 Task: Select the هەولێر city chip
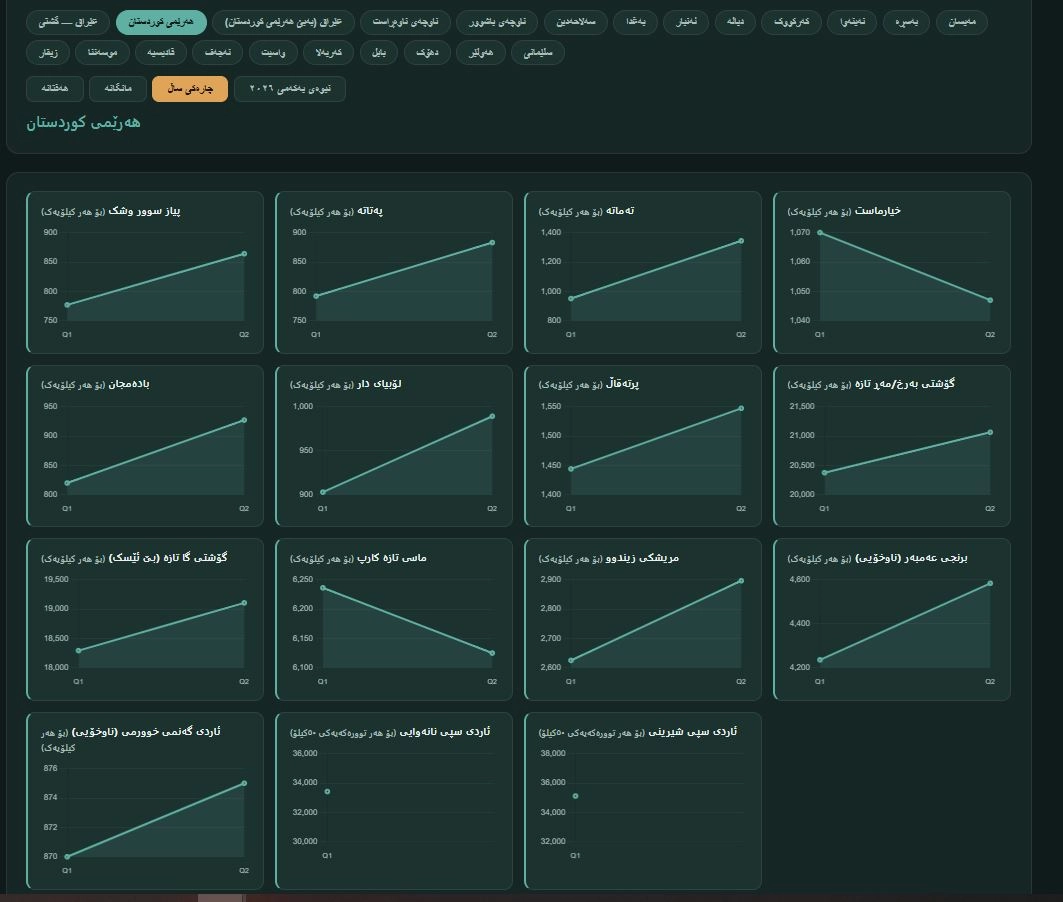click(x=481, y=53)
